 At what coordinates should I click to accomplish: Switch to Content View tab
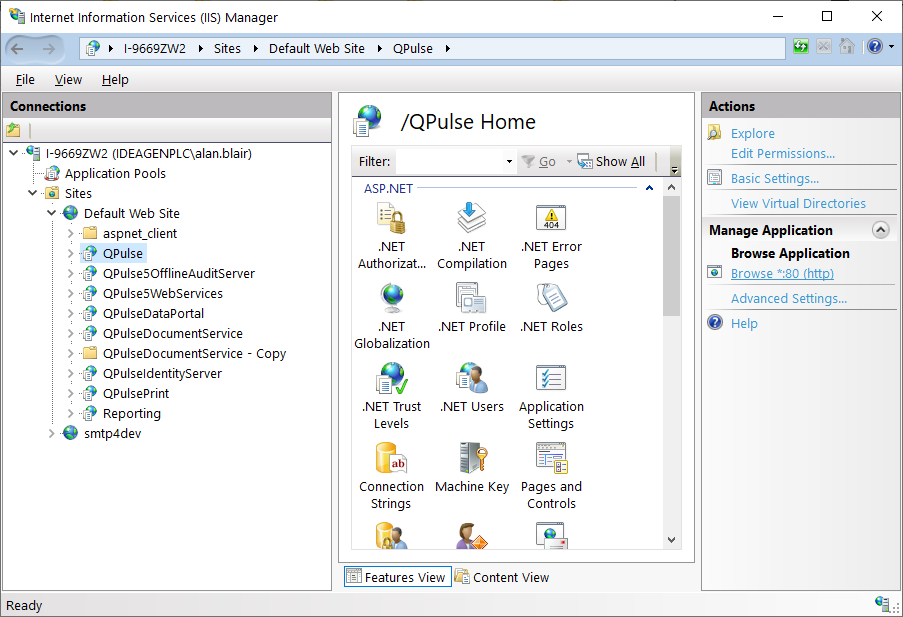coord(502,577)
